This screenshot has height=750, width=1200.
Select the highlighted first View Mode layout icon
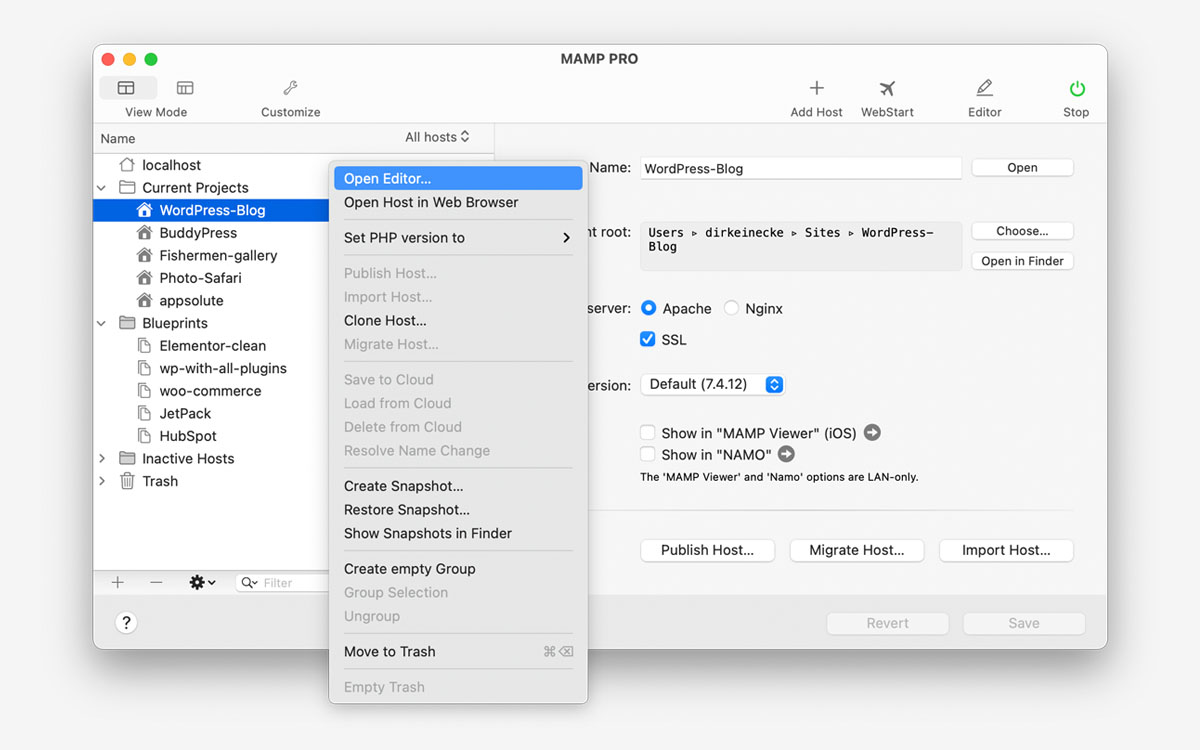click(x=126, y=88)
